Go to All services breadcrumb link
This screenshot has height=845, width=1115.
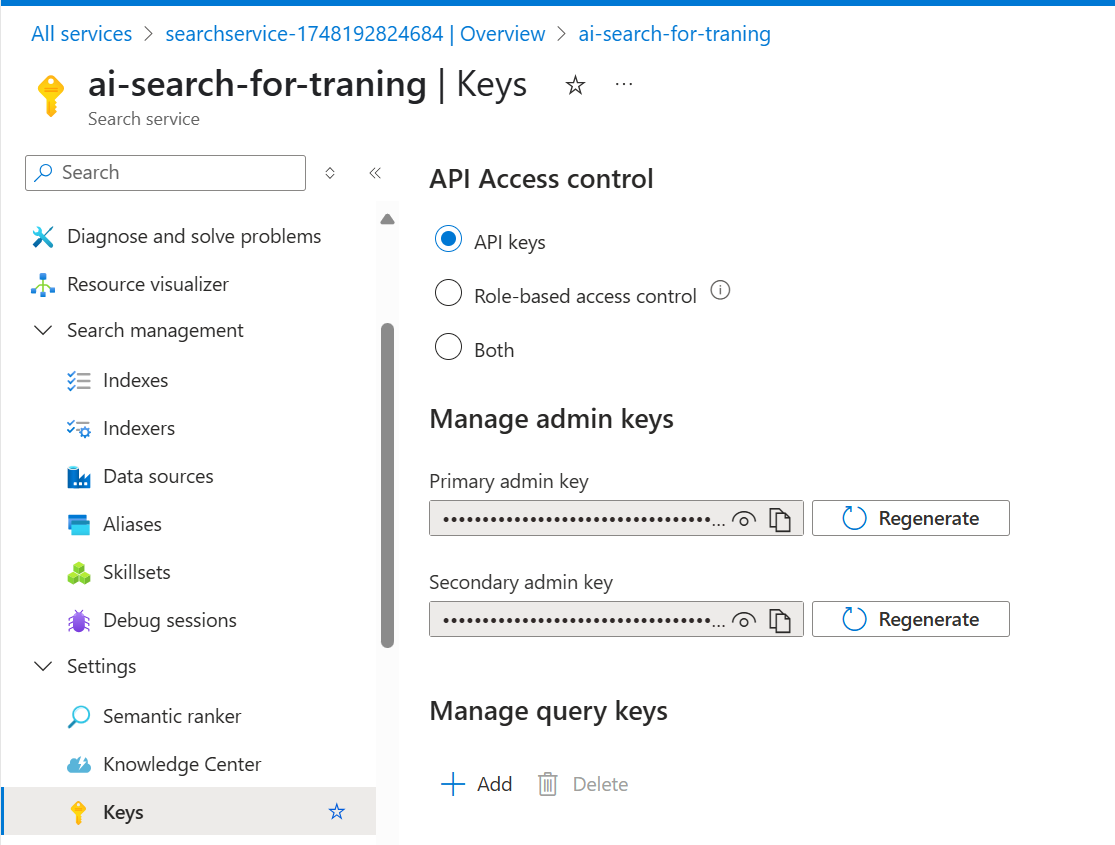81,34
